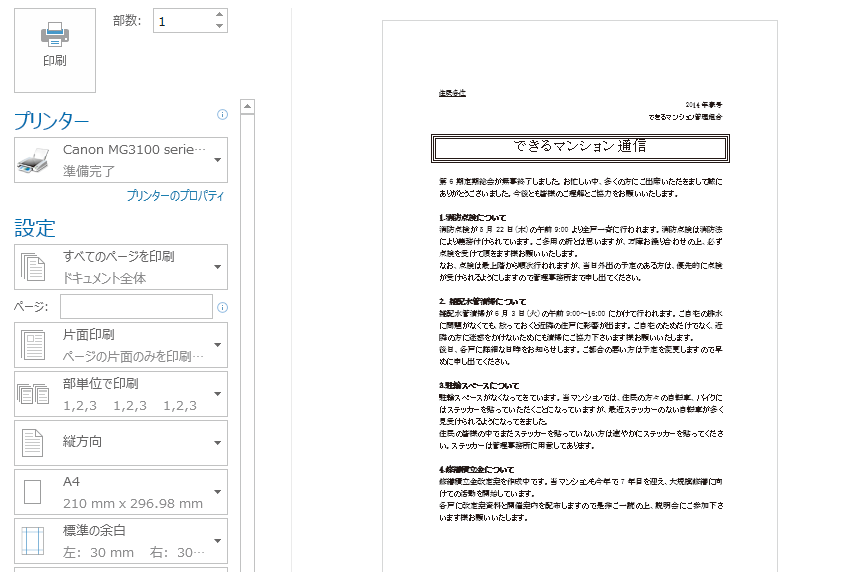Click the できるマンション通信 title in preview
The height and width of the screenshot is (572, 858).
point(580,146)
